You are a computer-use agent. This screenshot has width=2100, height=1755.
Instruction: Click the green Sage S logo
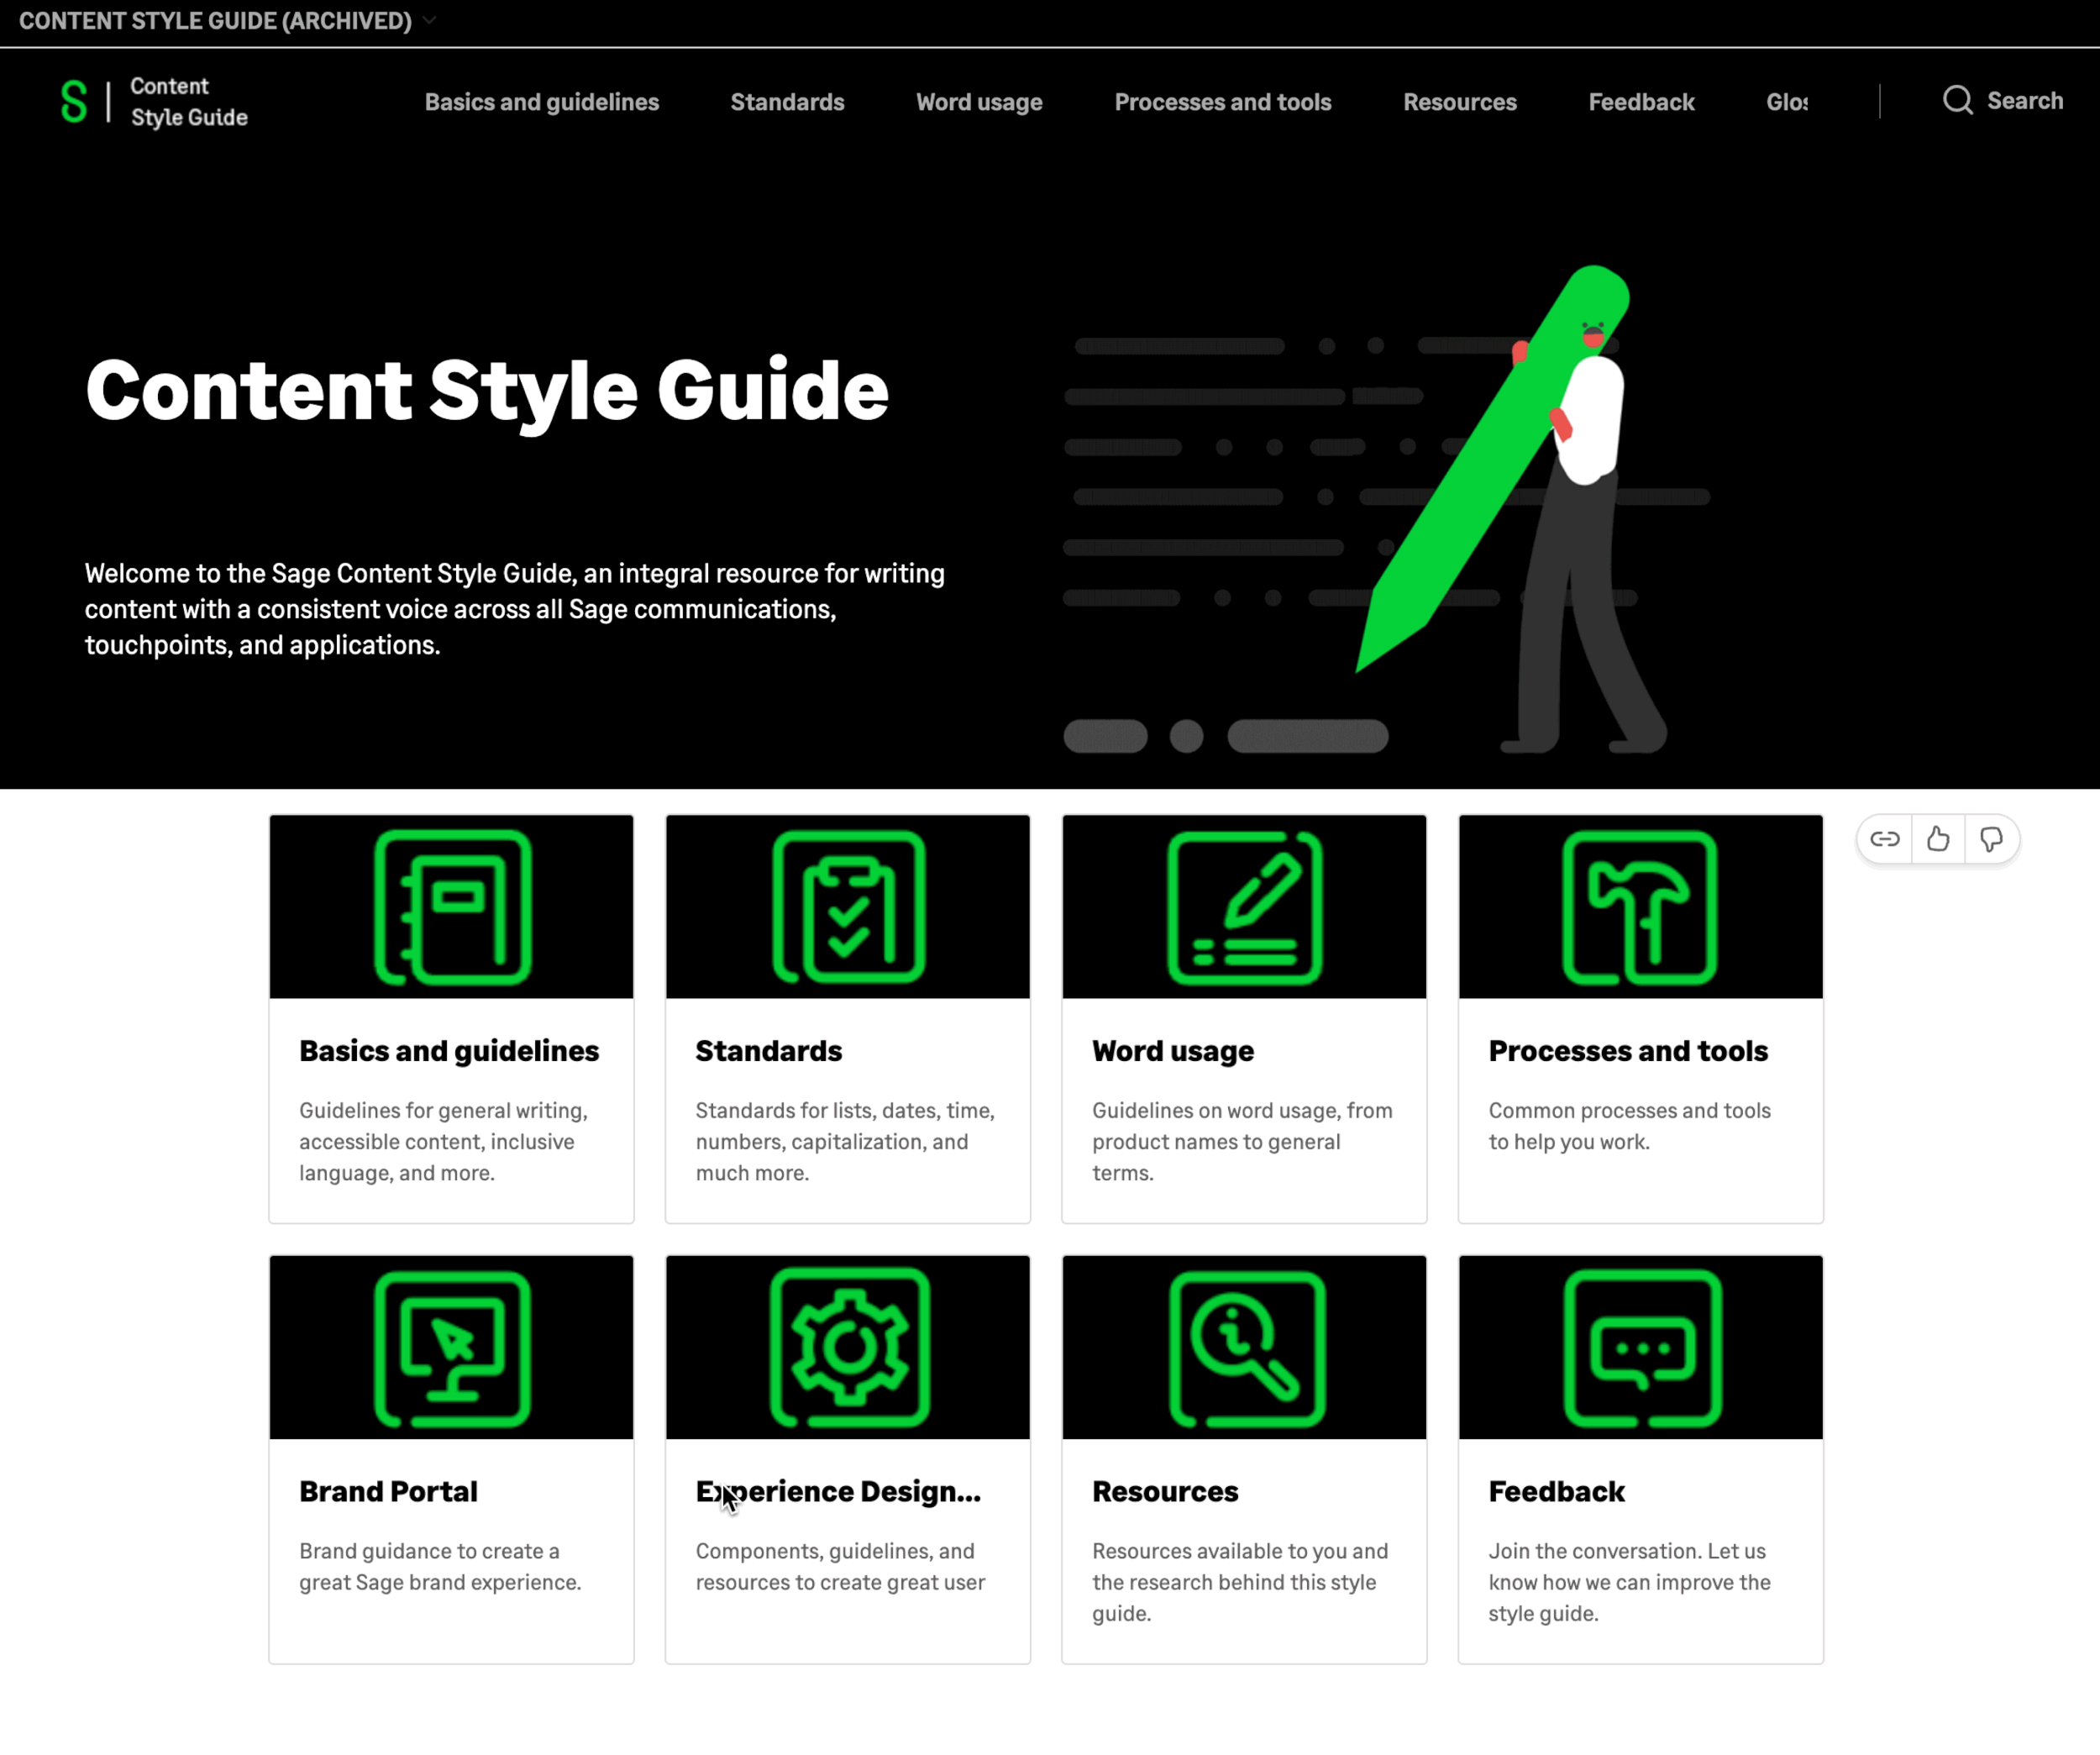coord(73,101)
